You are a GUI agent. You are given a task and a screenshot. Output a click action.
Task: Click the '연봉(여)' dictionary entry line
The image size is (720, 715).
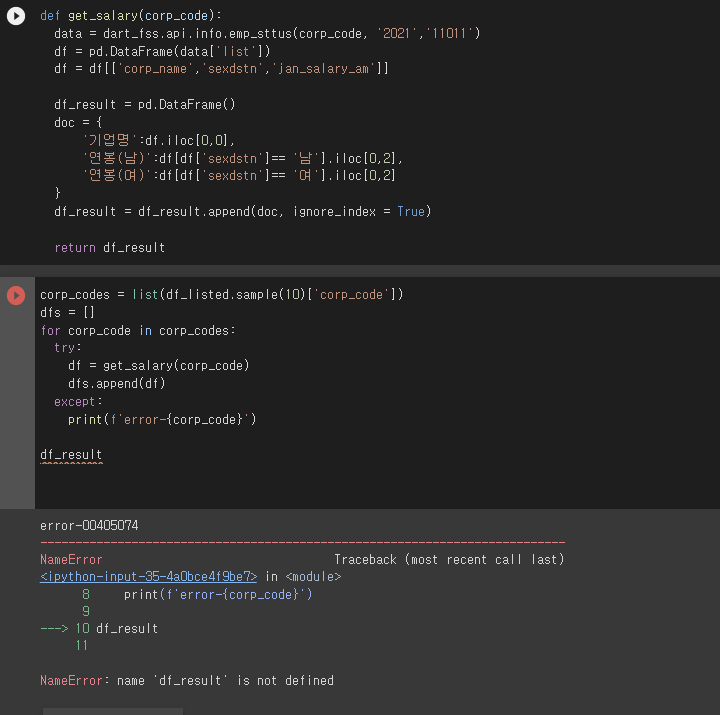(239, 176)
